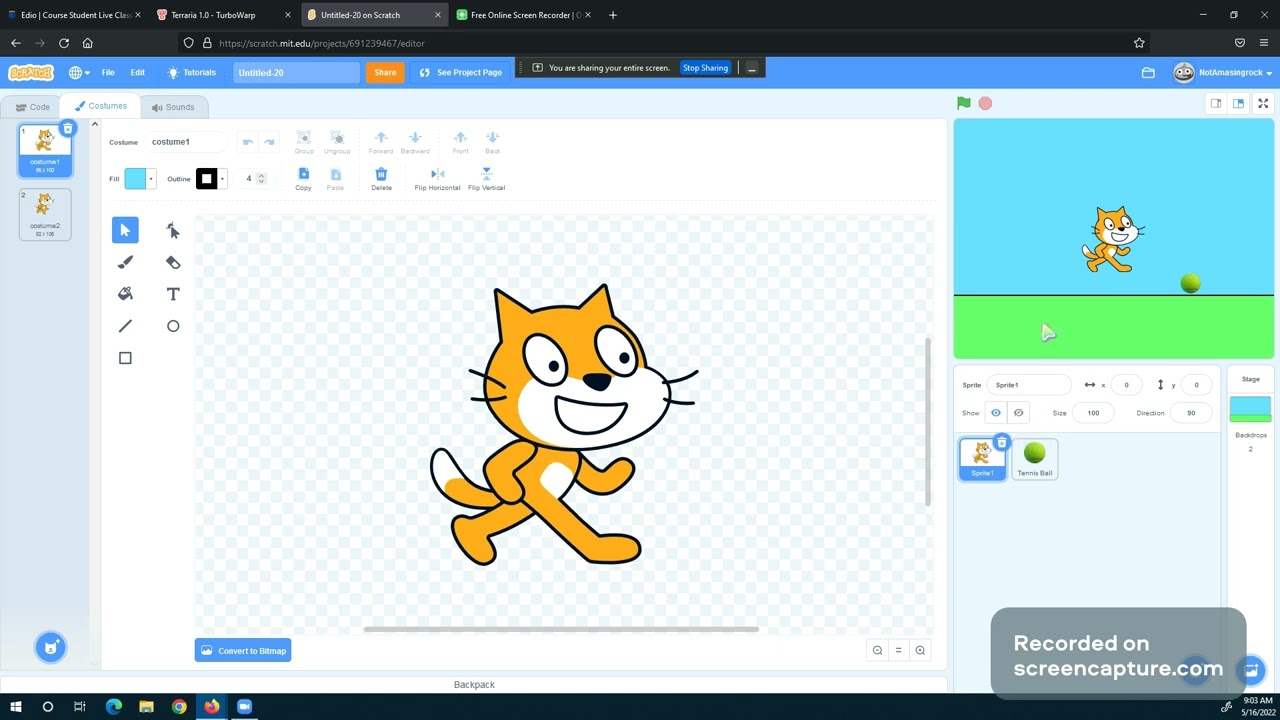Reload the browser page
This screenshot has height=720, width=1280.
[x=64, y=43]
